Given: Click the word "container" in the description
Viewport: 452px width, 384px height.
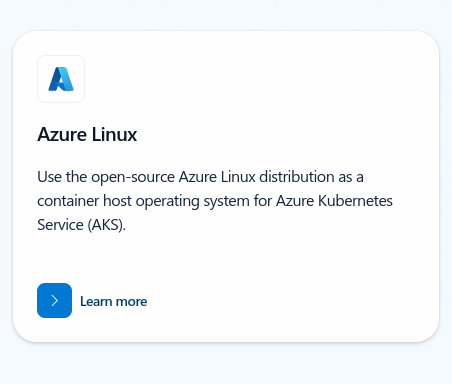Looking at the screenshot, I should tap(68, 201).
